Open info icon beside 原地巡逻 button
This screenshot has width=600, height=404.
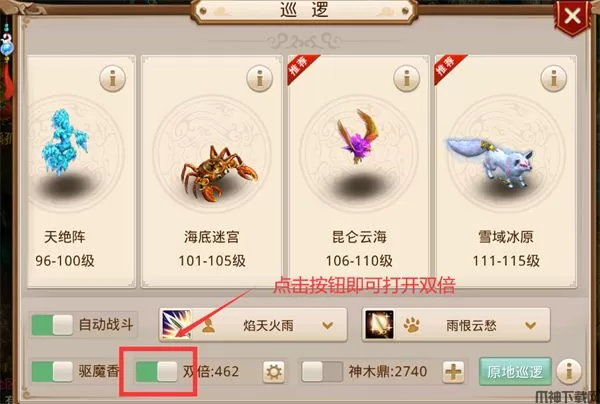(x=569, y=371)
